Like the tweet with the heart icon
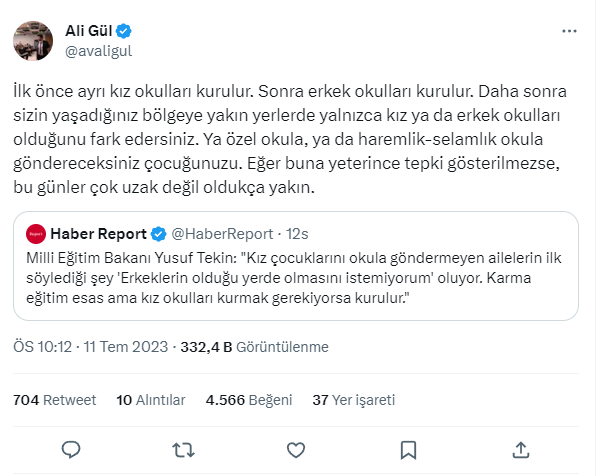604x476 pixels. (x=297, y=448)
